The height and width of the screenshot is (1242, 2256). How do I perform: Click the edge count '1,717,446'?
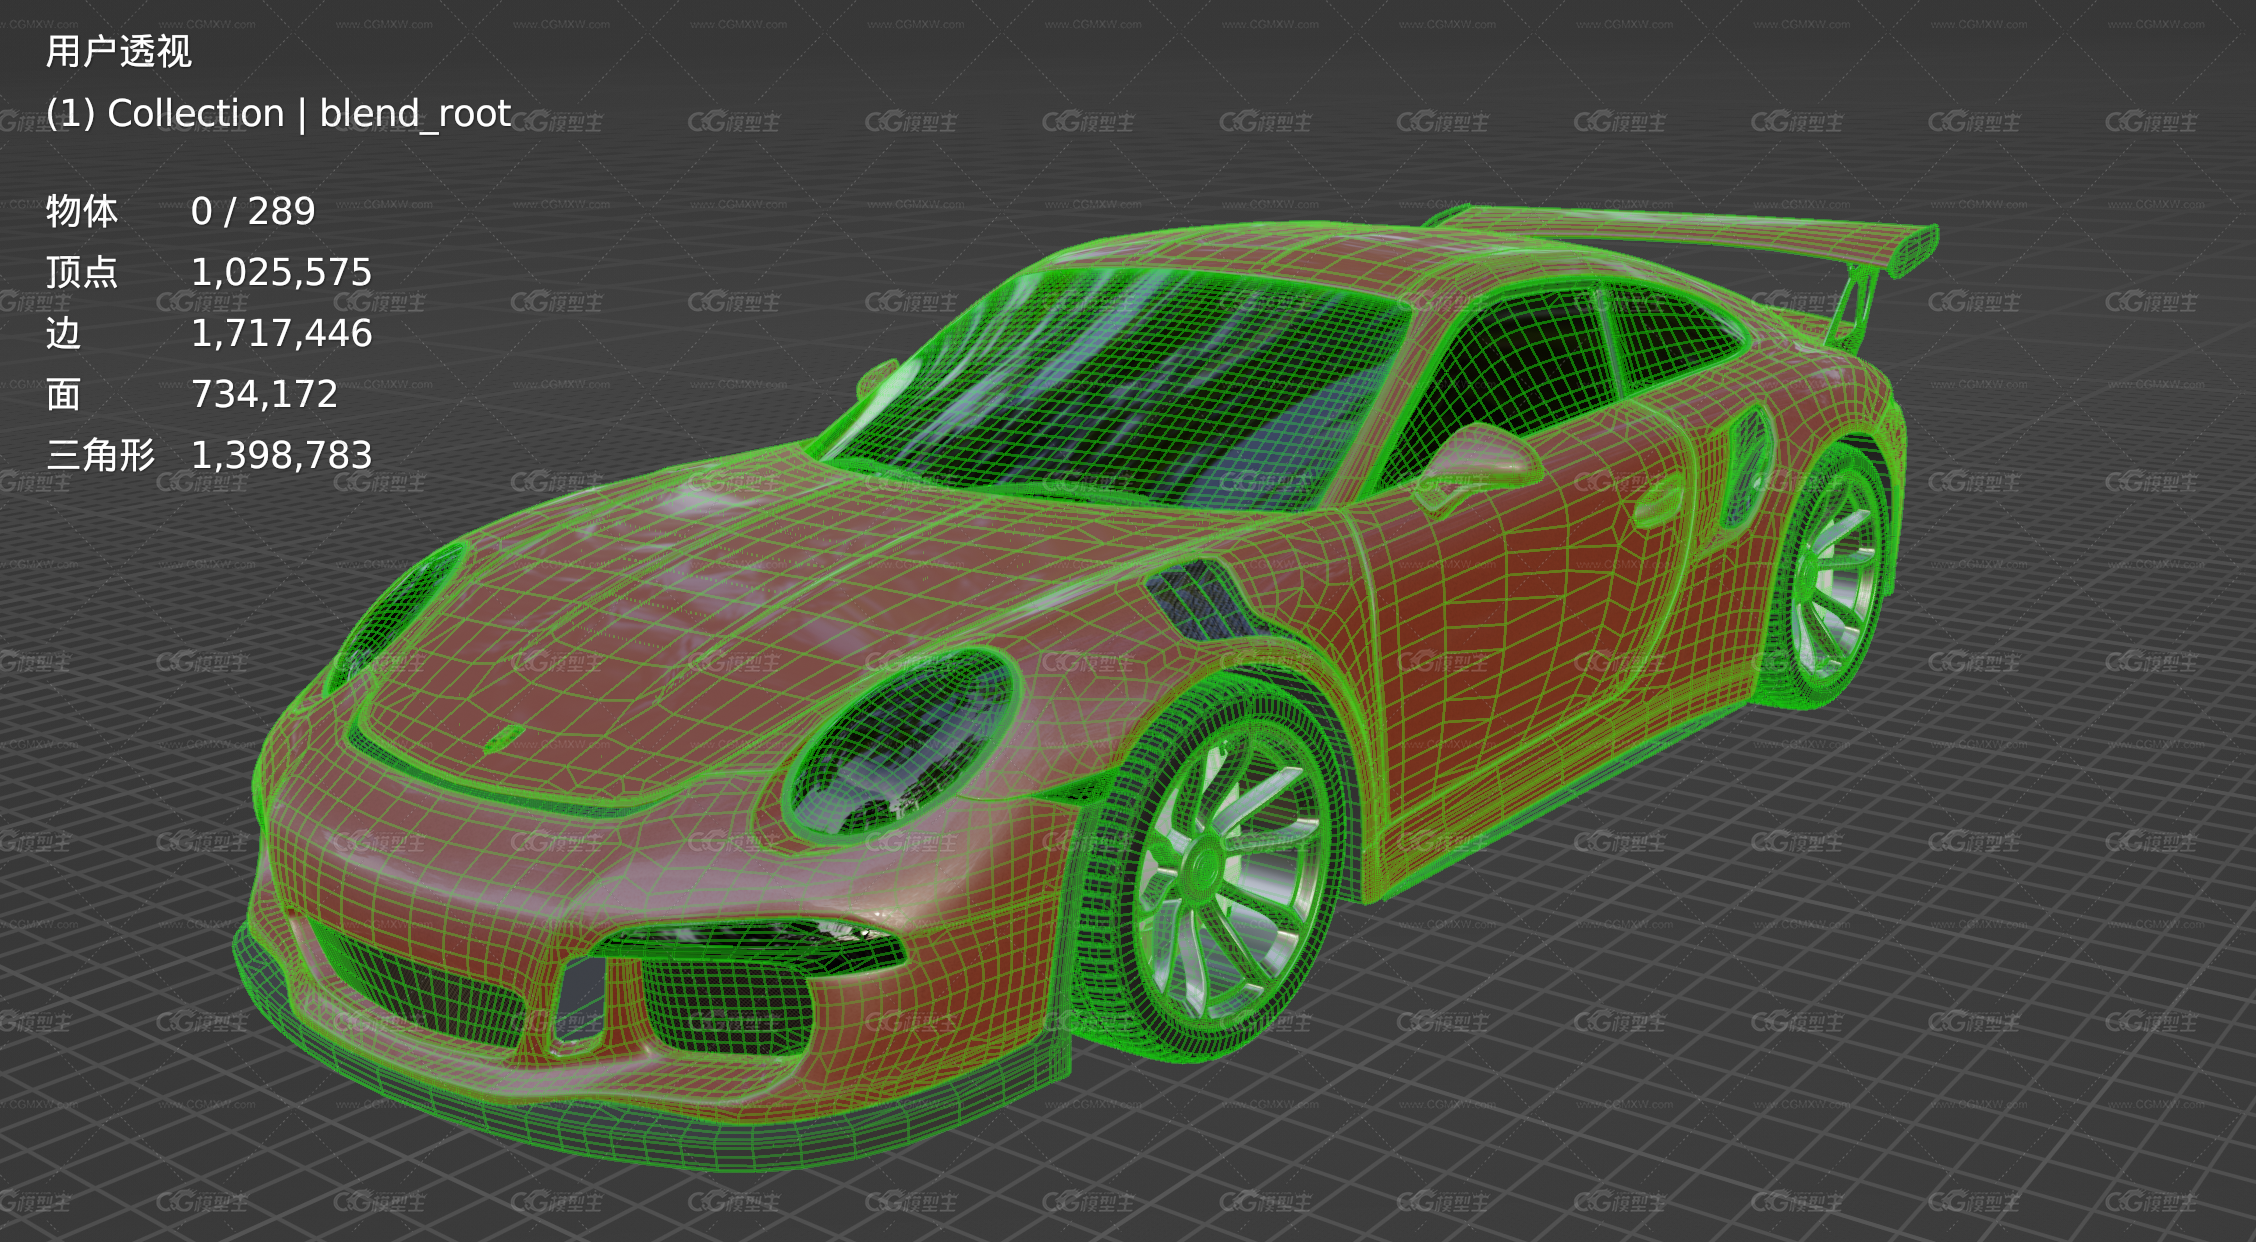(x=281, y=333)
